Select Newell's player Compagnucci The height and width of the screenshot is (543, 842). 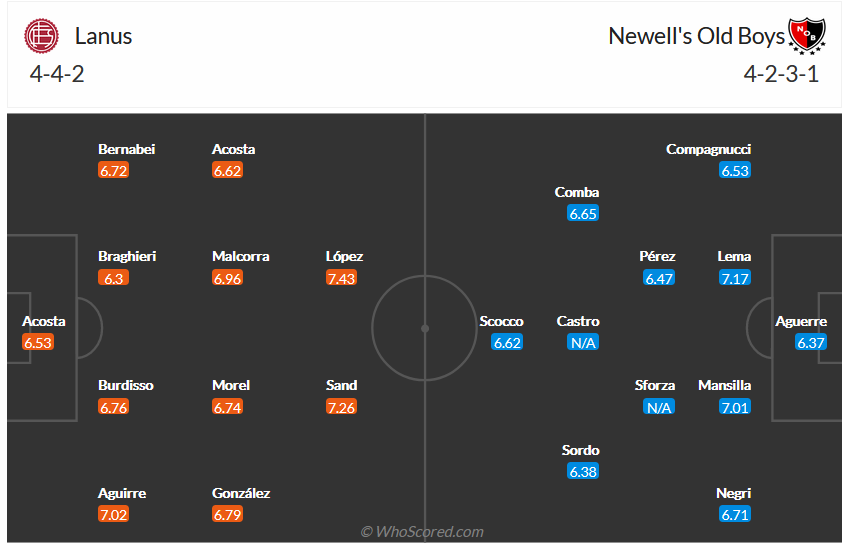click(x=708, y=150)
